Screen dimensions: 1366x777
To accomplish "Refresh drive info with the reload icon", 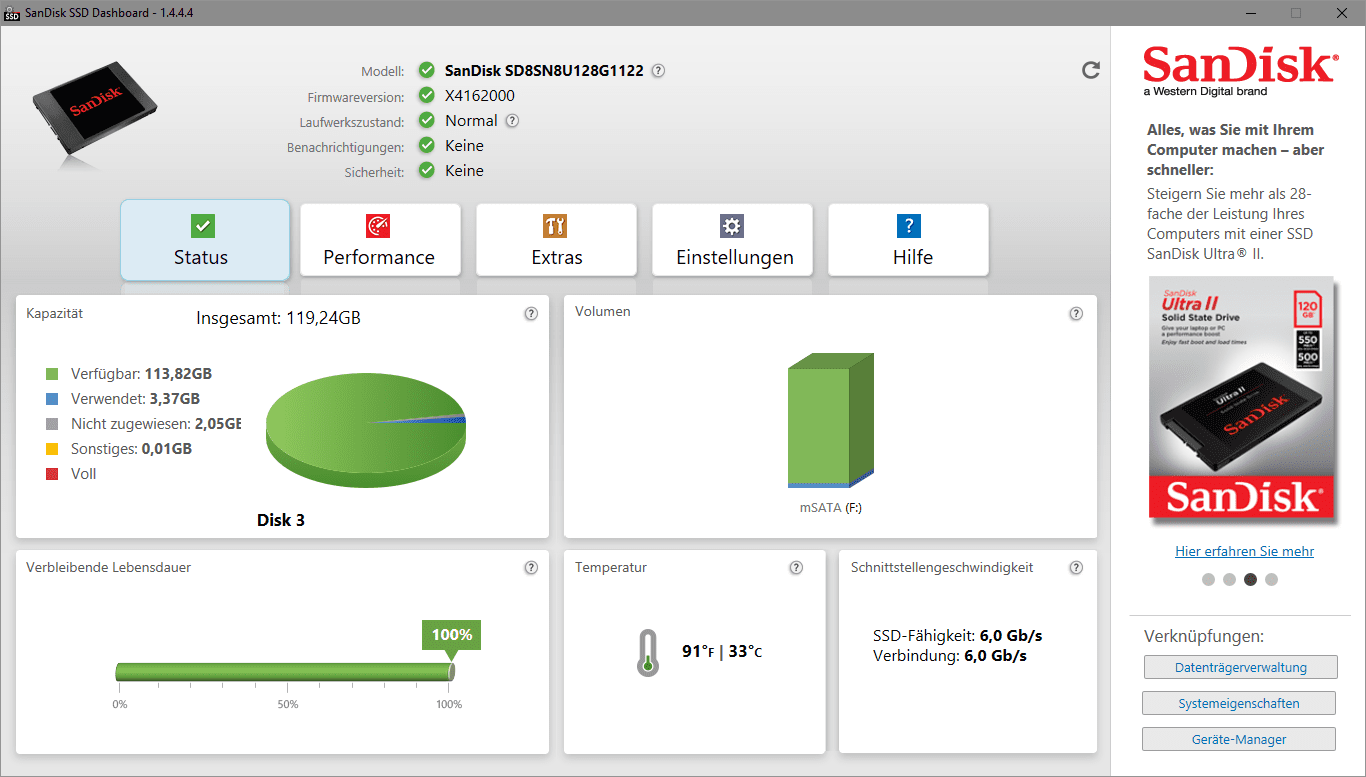I will (x=1091, y=70).
